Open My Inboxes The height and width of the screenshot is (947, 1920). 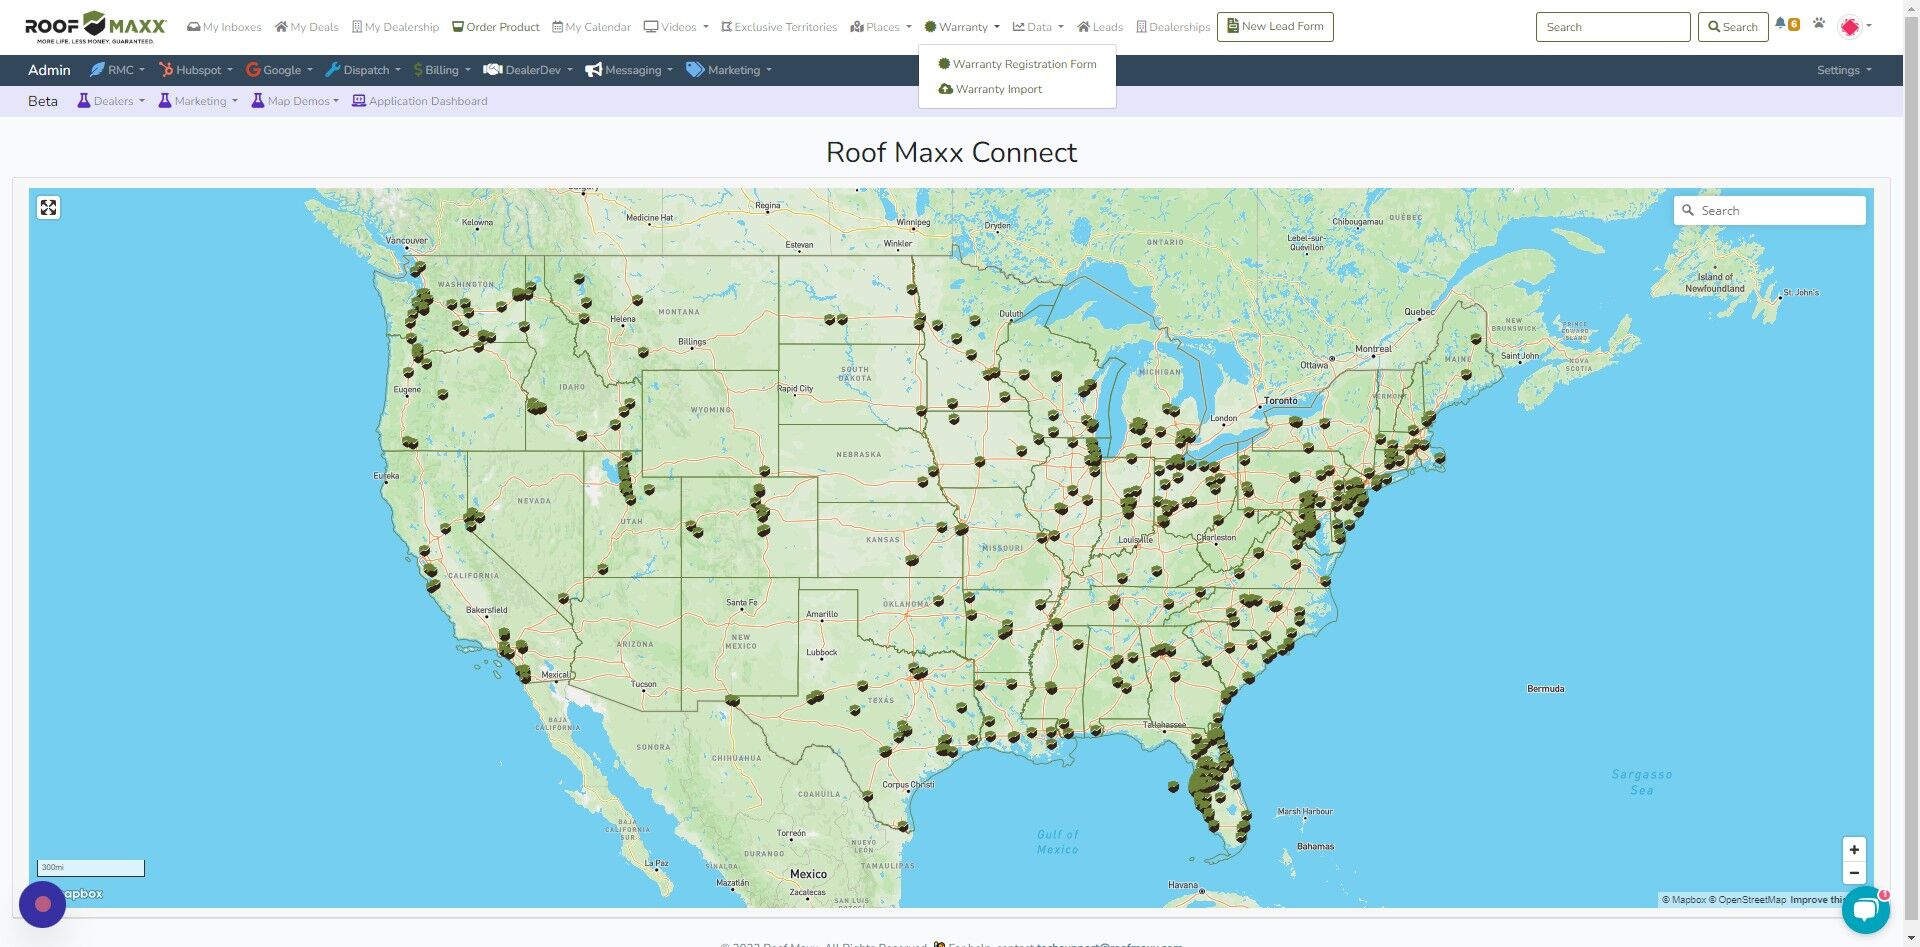[224, 27]
